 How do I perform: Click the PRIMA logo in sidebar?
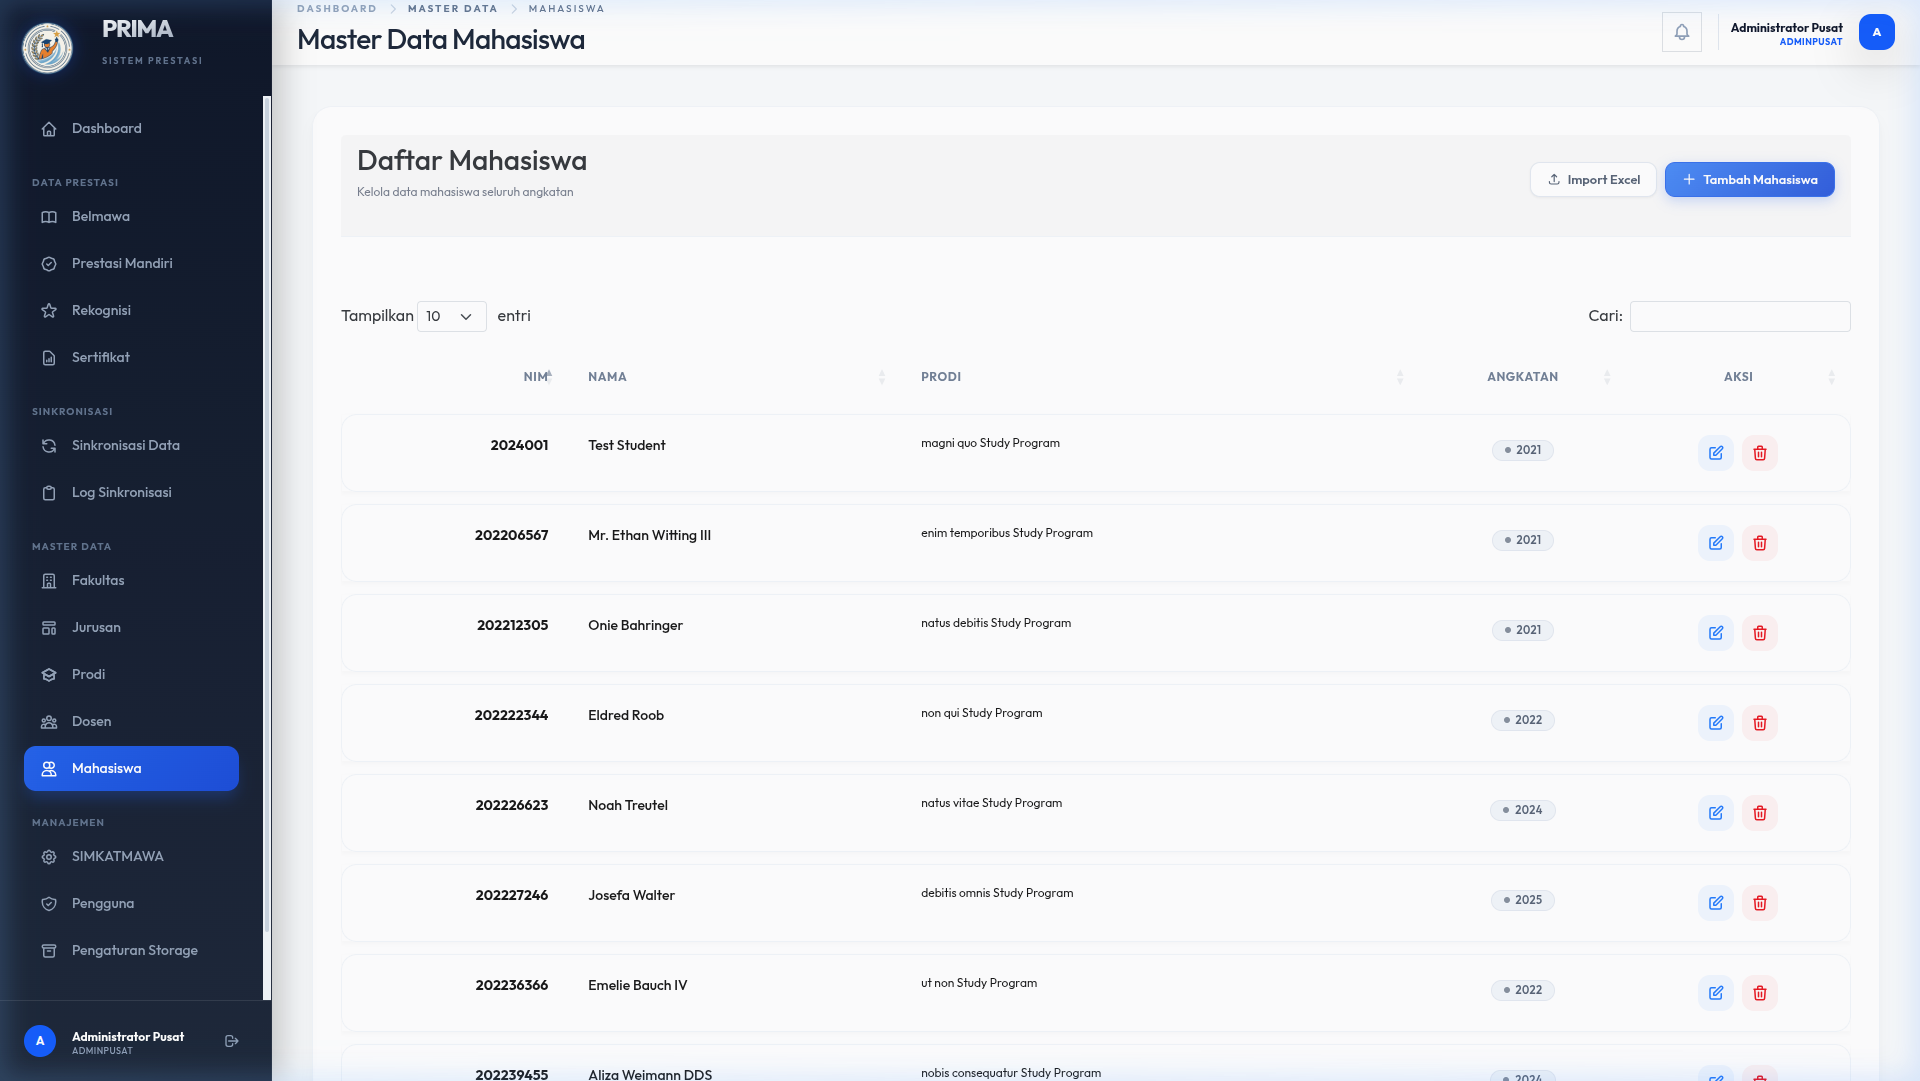[48, 47]
